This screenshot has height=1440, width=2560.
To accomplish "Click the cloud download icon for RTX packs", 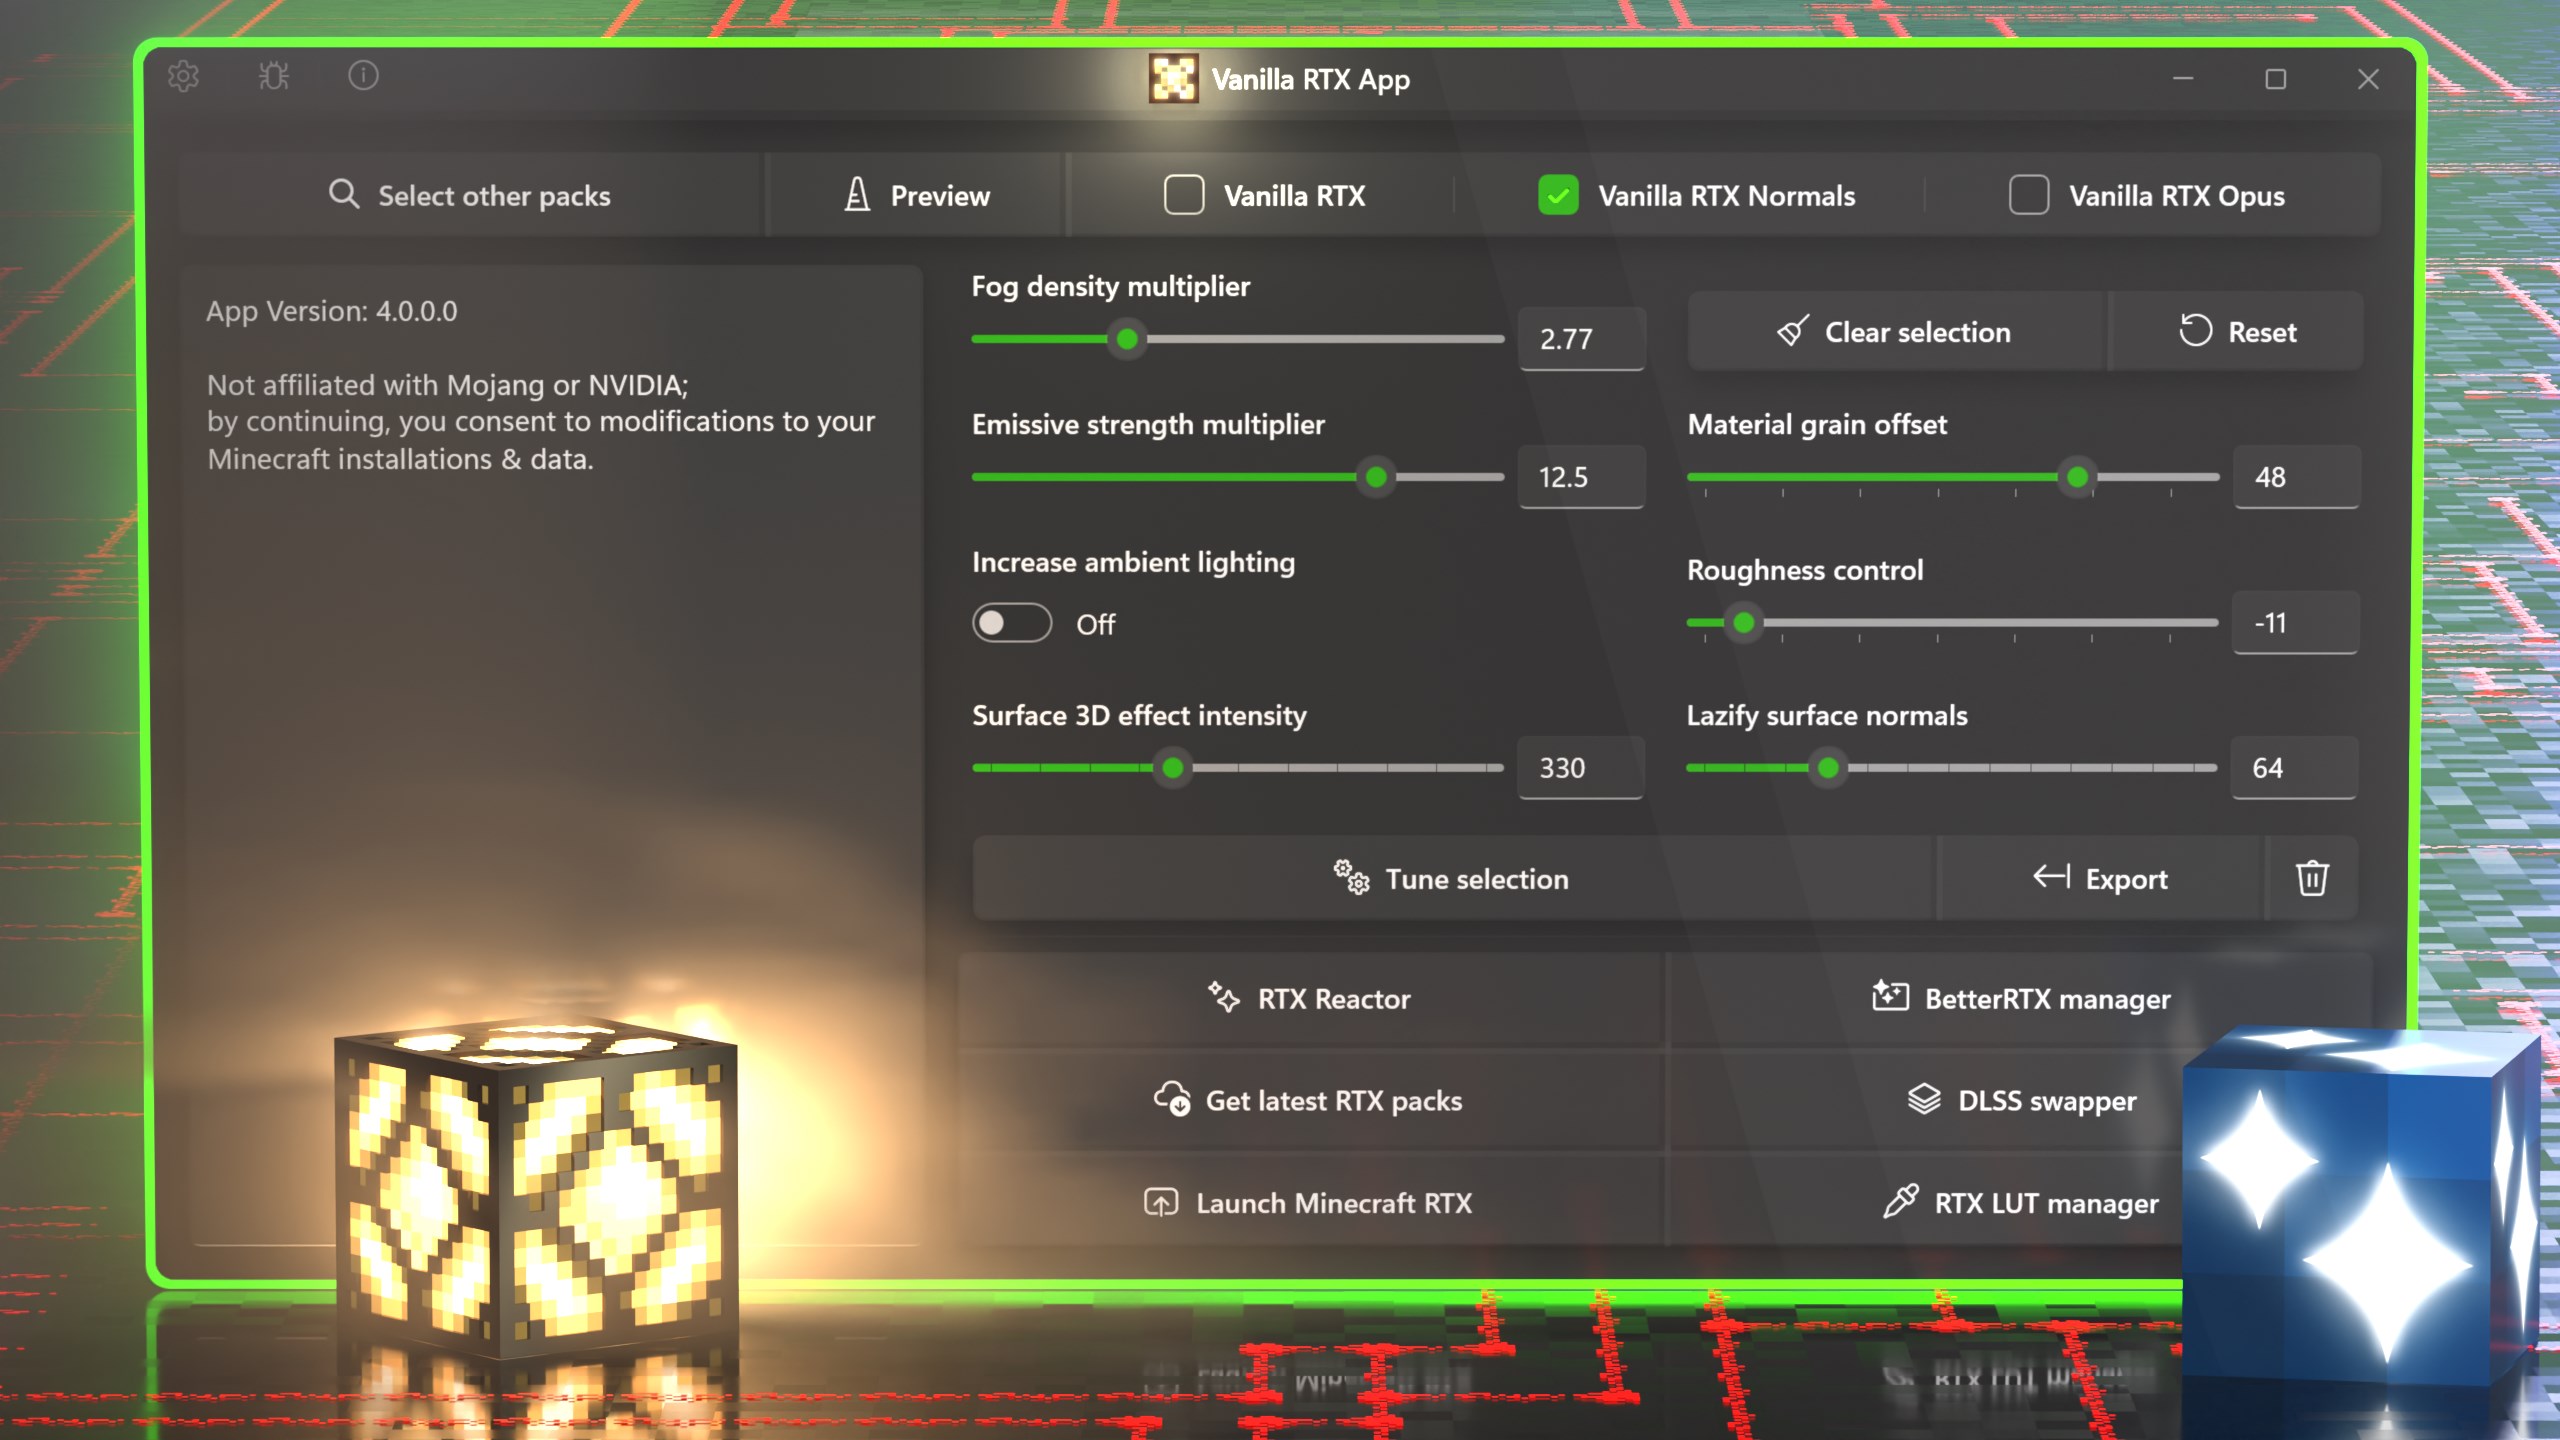I will click(1172, 1098).
